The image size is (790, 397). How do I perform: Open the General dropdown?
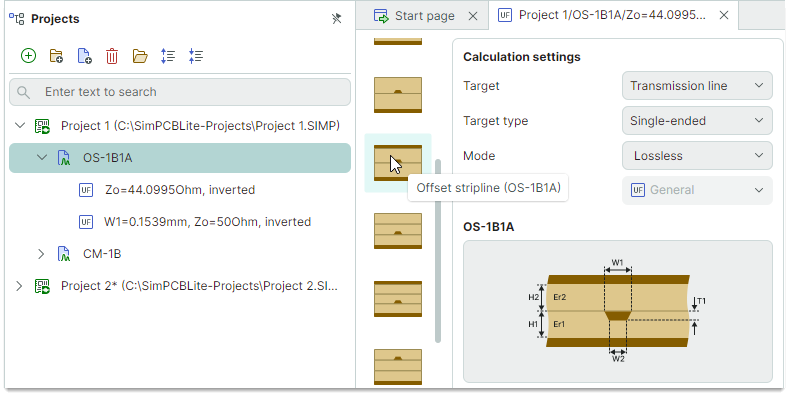[x=697, y=190]
